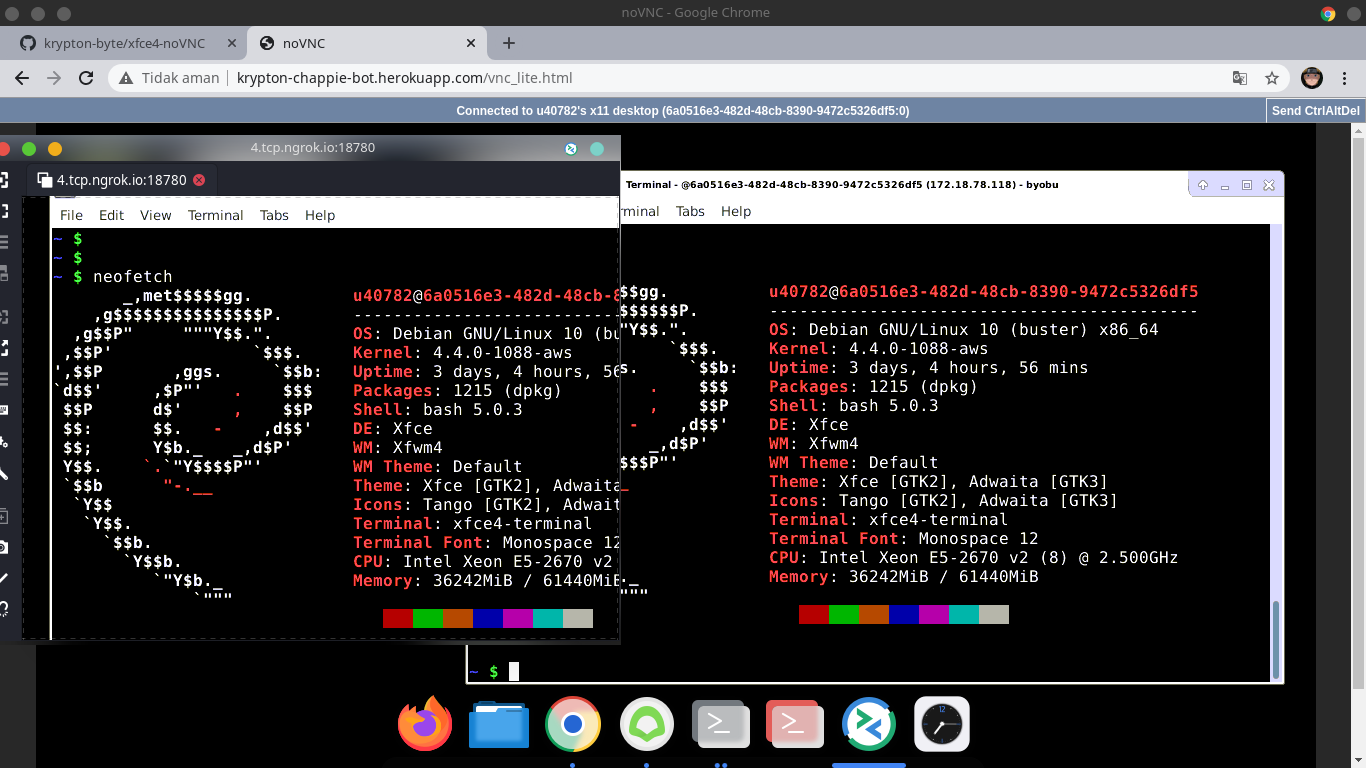The height and width of the screenshot is (768, 1366).
Task: Open the Chrome profile avatar
Action: click(1311, 78)
